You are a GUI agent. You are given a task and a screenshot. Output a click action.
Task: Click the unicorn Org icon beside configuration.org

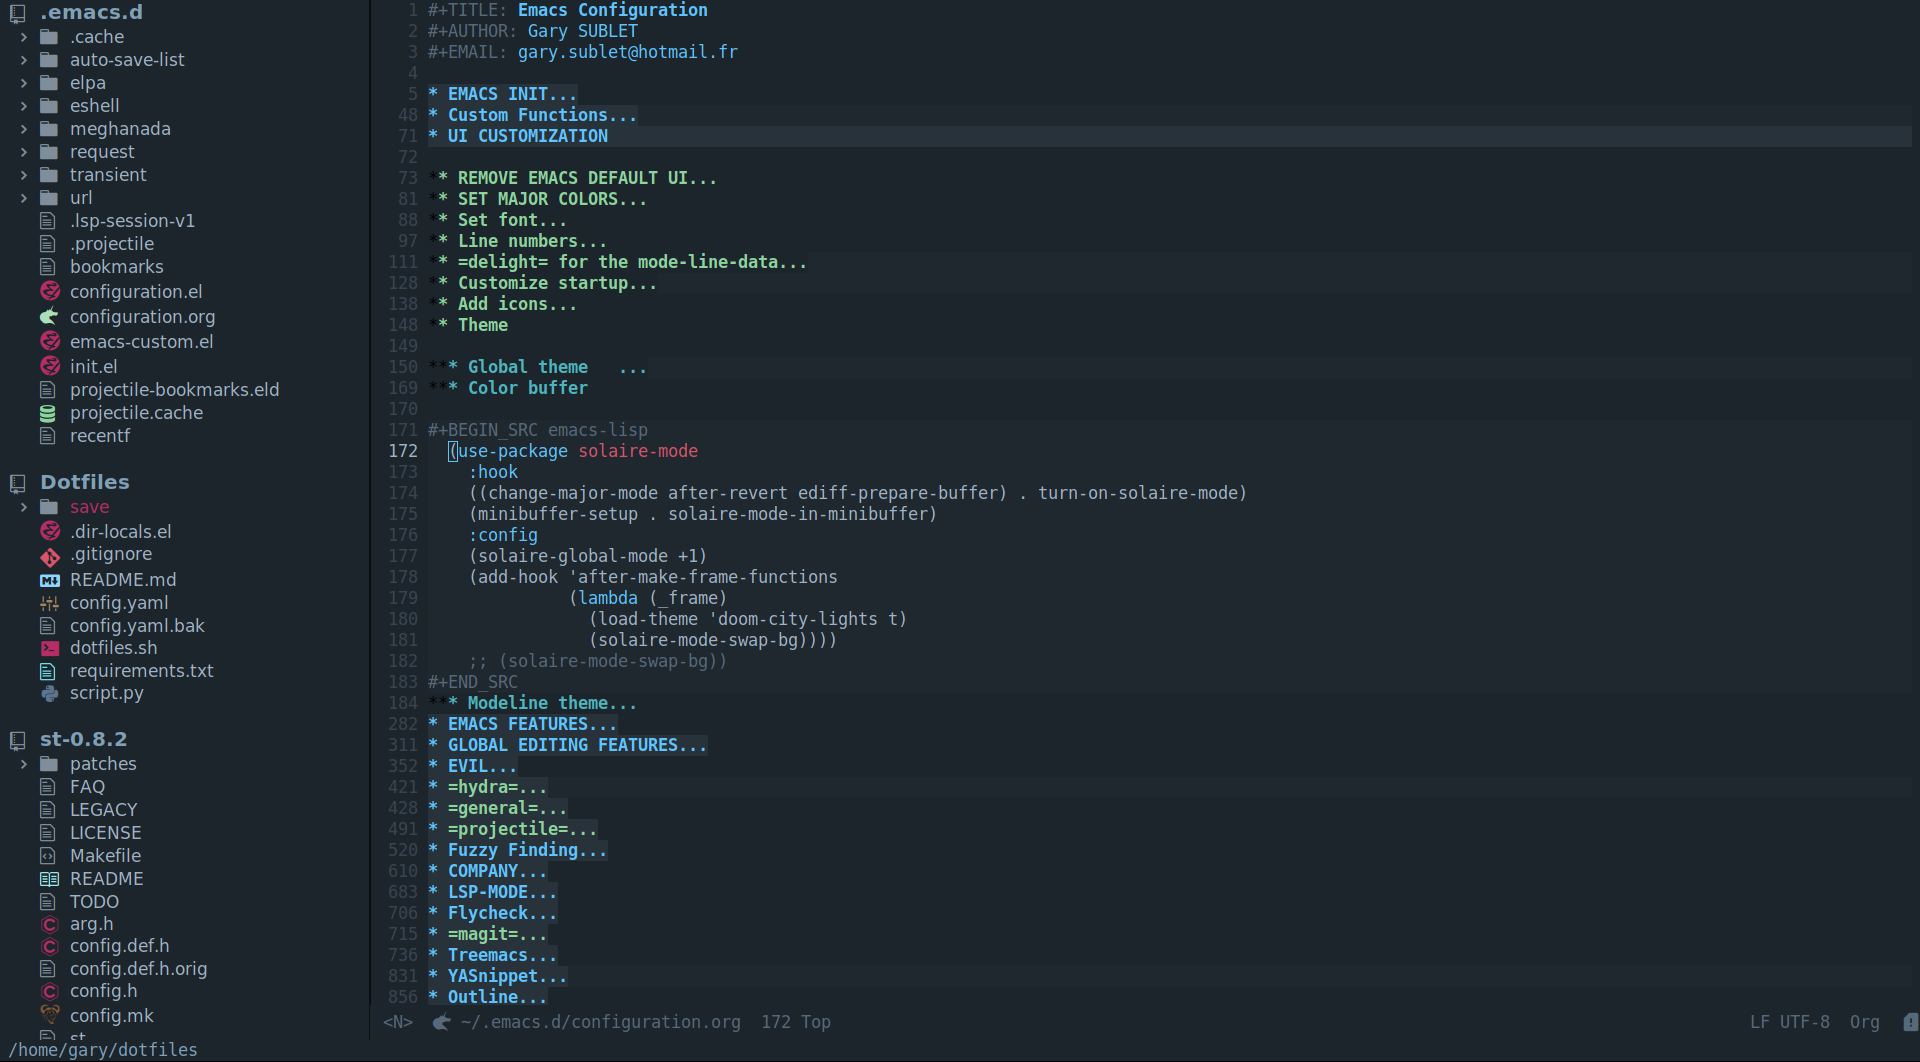tap(50, 316)
